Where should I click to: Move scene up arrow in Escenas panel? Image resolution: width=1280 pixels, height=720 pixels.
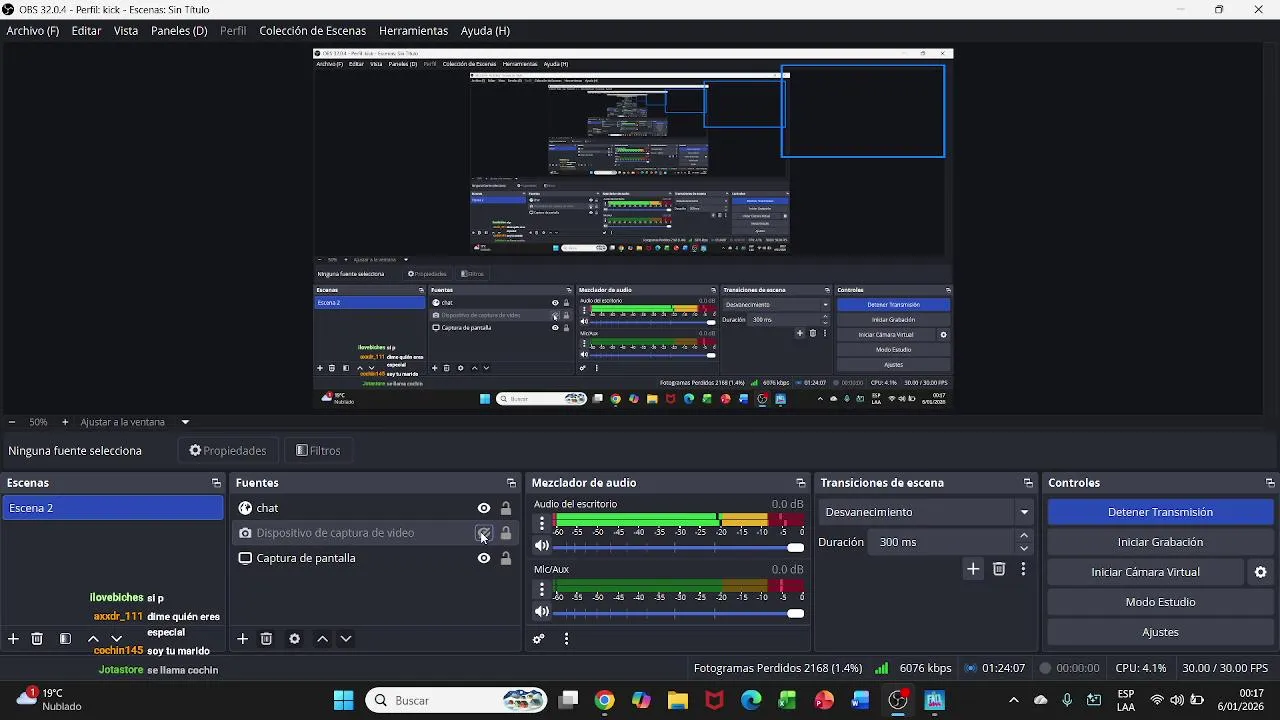(x=93, y=639)
